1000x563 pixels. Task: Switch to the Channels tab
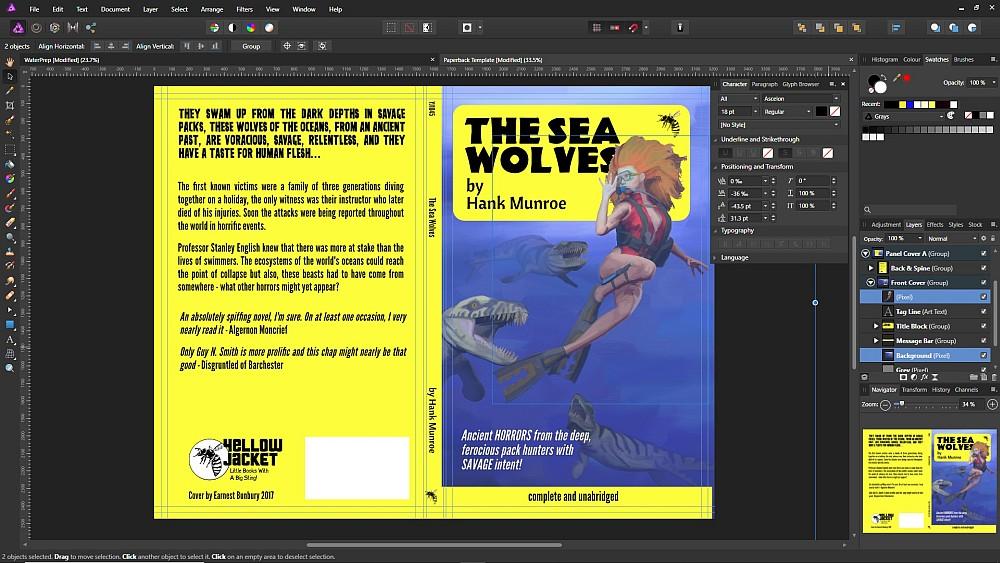[966, 390]
